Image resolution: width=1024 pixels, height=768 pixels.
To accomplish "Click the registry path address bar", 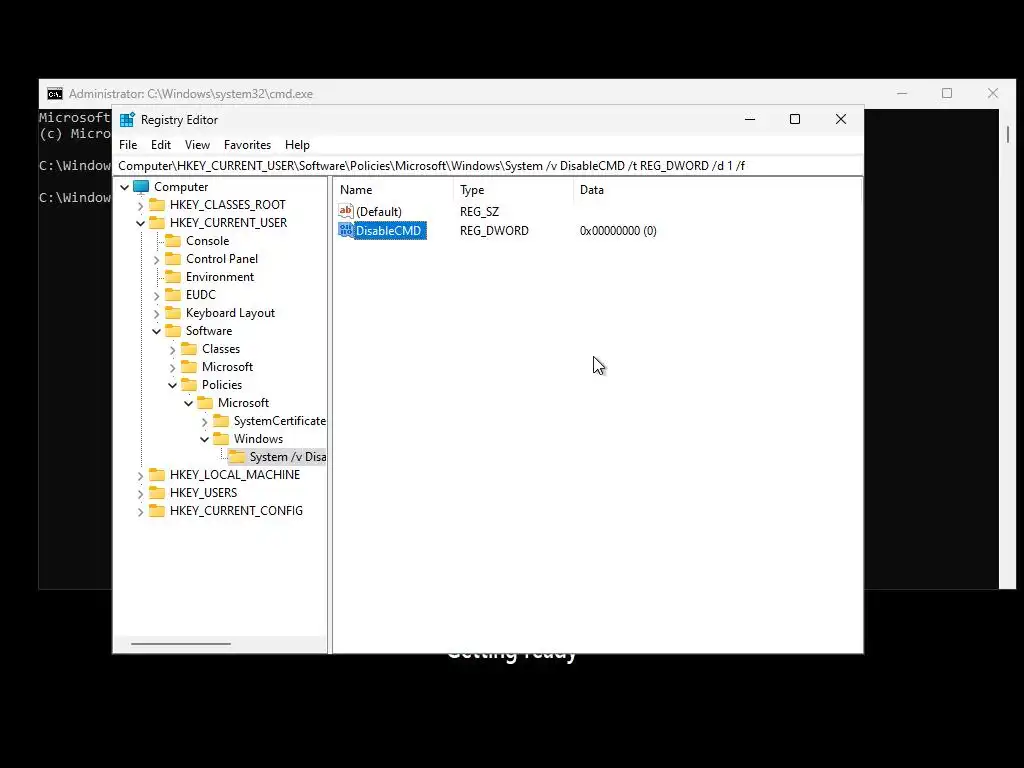I will (488, 166).
